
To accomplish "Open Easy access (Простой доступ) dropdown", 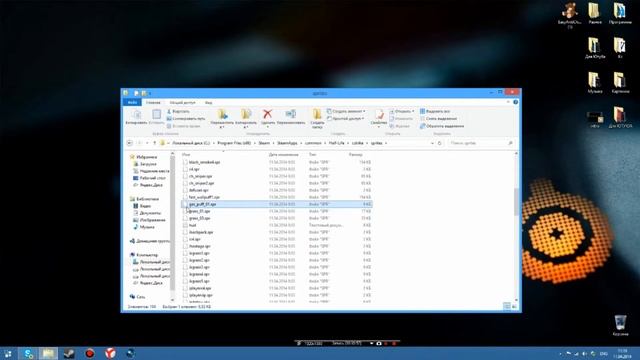I will click(x=345, y=118).
